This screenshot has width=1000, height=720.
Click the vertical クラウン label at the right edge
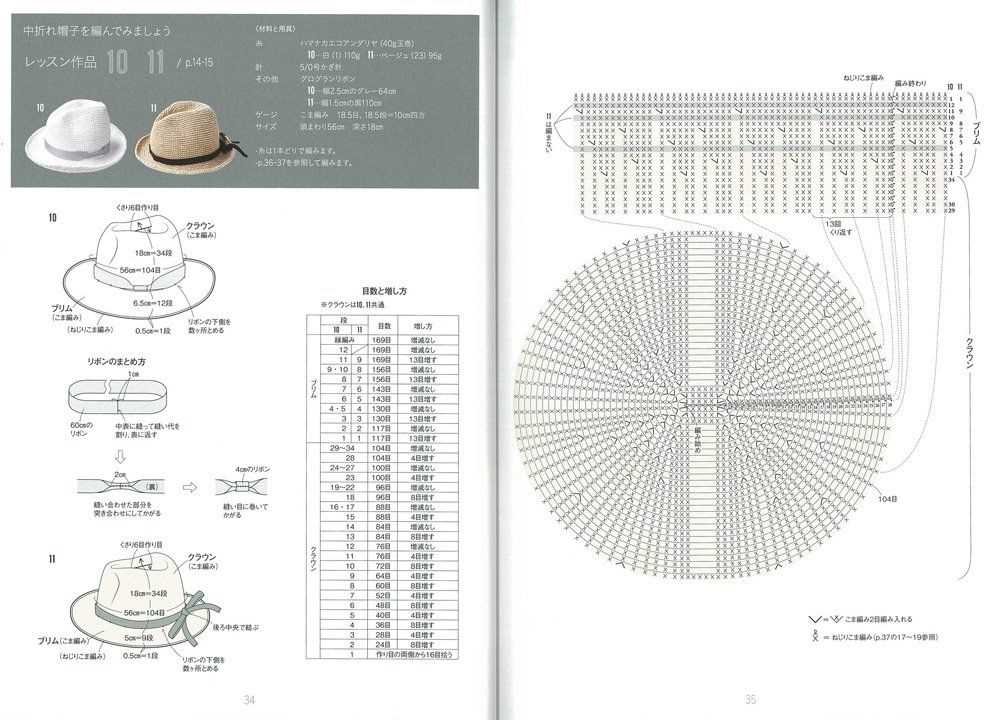pos(969,353)
